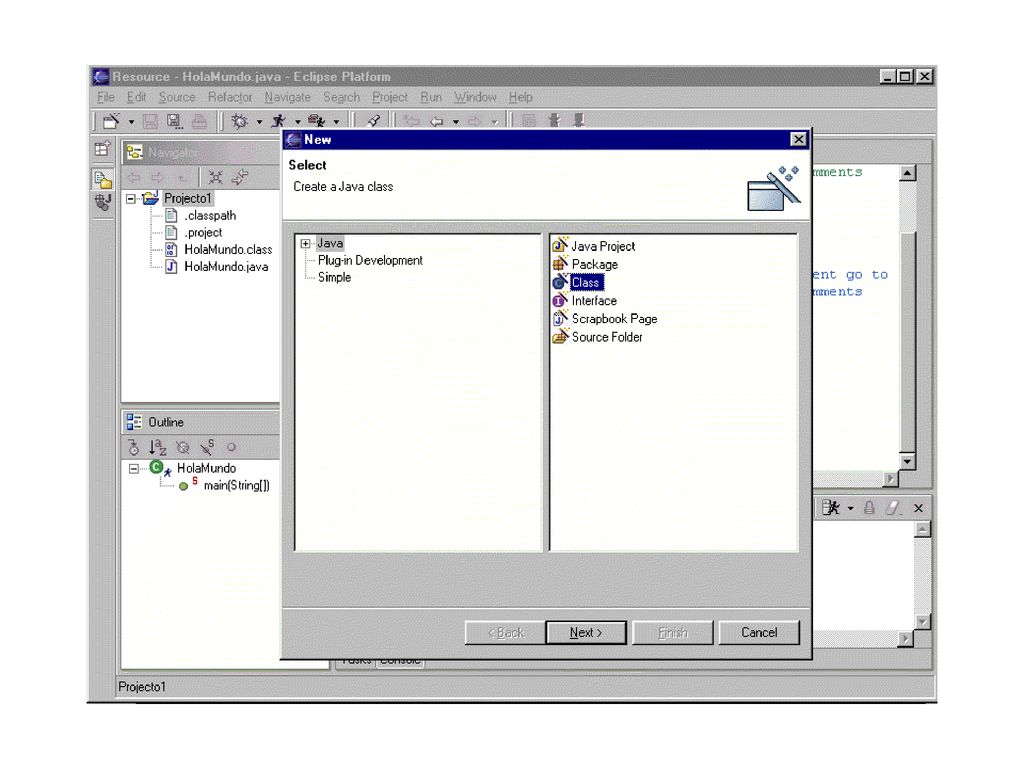Select HolaMundo.class in Navigator

(x=228, y=249)
